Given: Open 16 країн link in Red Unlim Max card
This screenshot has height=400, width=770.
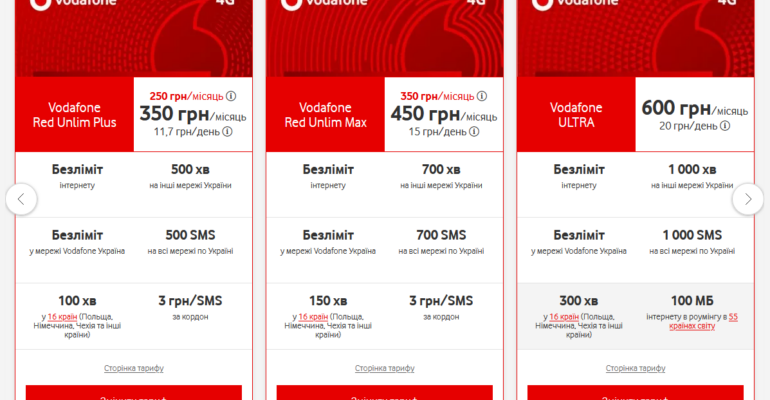Looking at the screenshot, I should [x=313, y=317].
